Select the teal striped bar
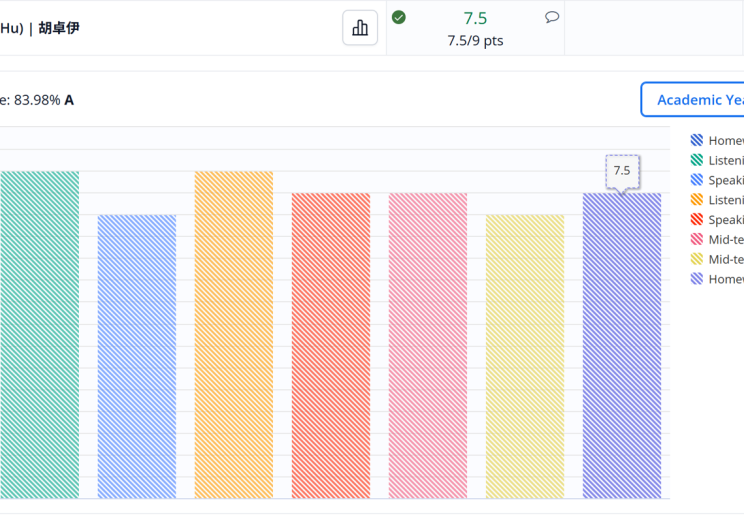This screenshot has width=744, height=519. point(39,335)
